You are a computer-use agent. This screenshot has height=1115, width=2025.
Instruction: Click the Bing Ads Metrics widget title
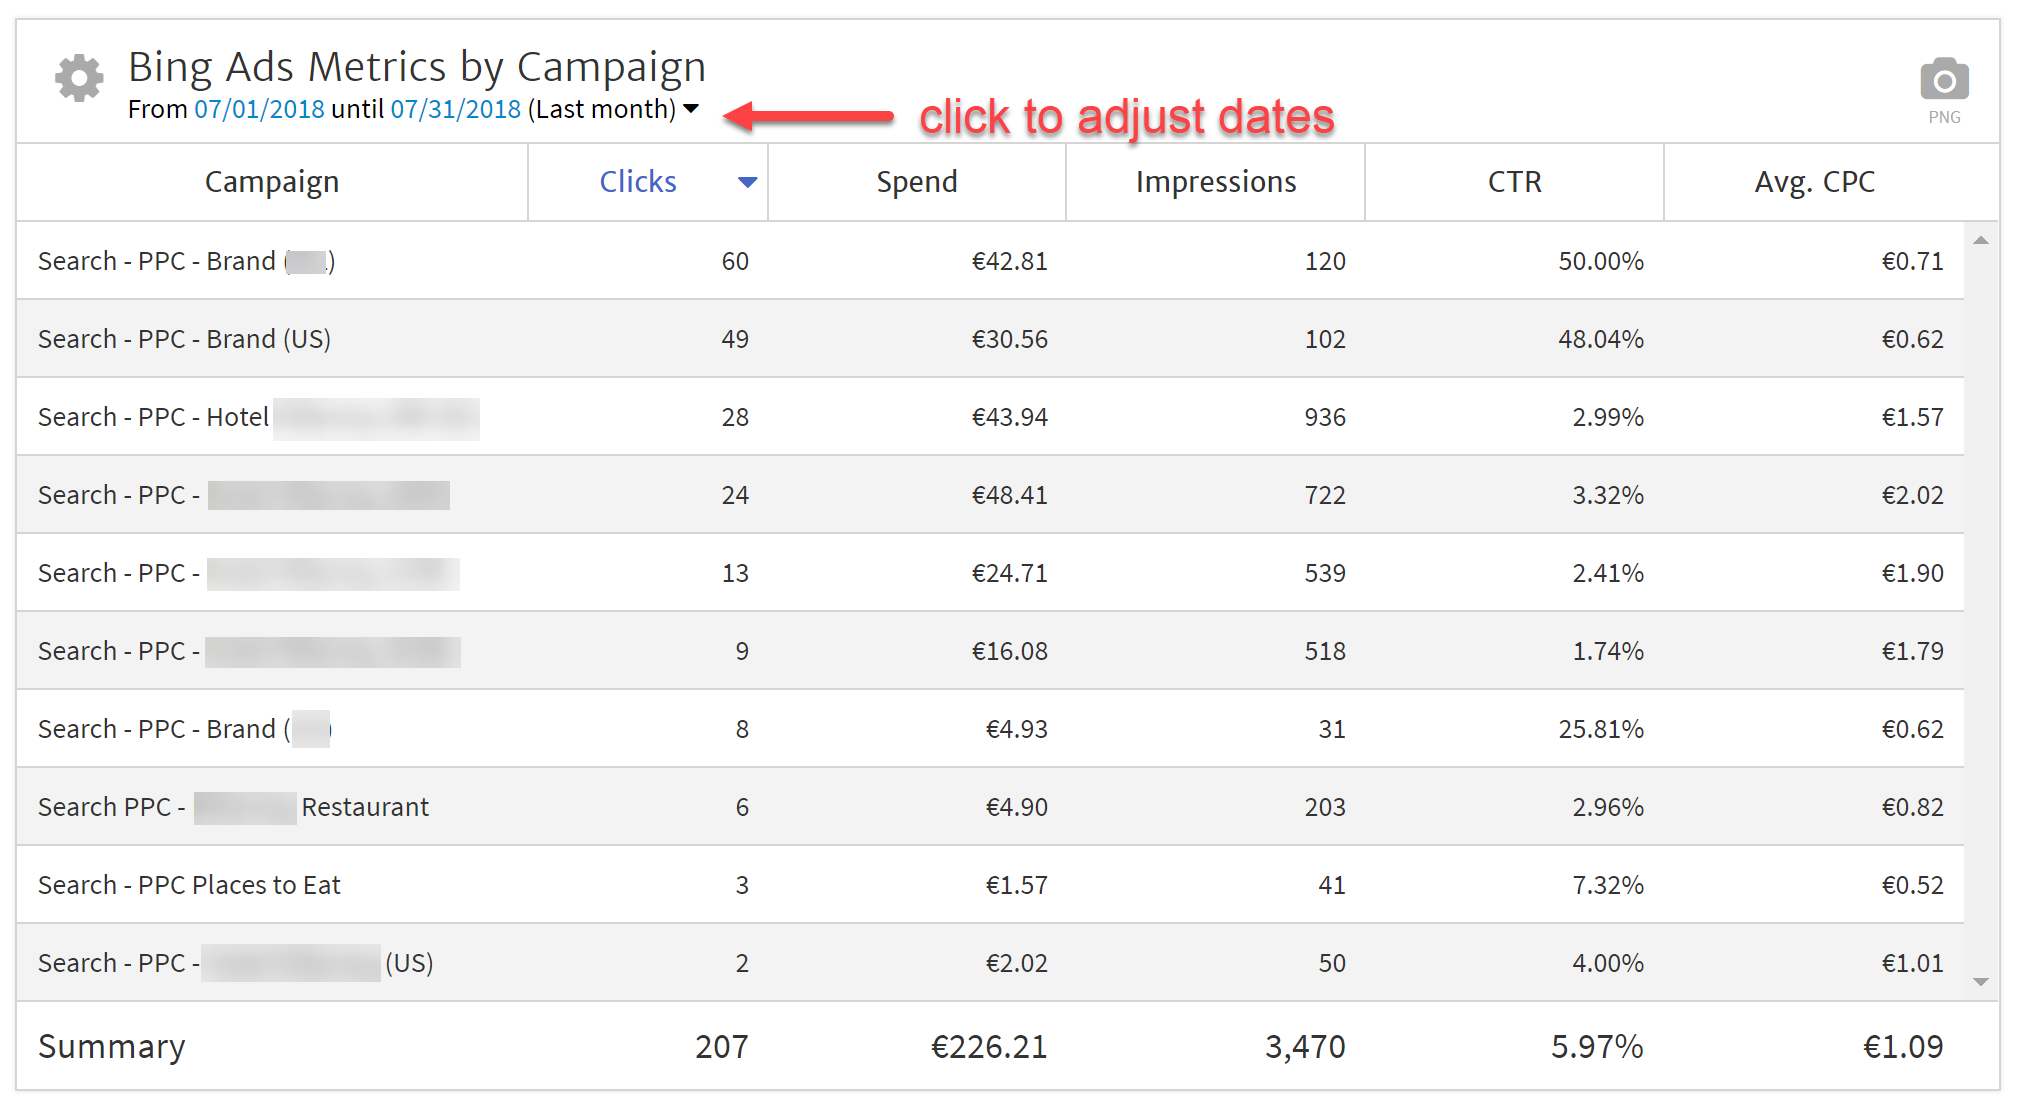417,67
